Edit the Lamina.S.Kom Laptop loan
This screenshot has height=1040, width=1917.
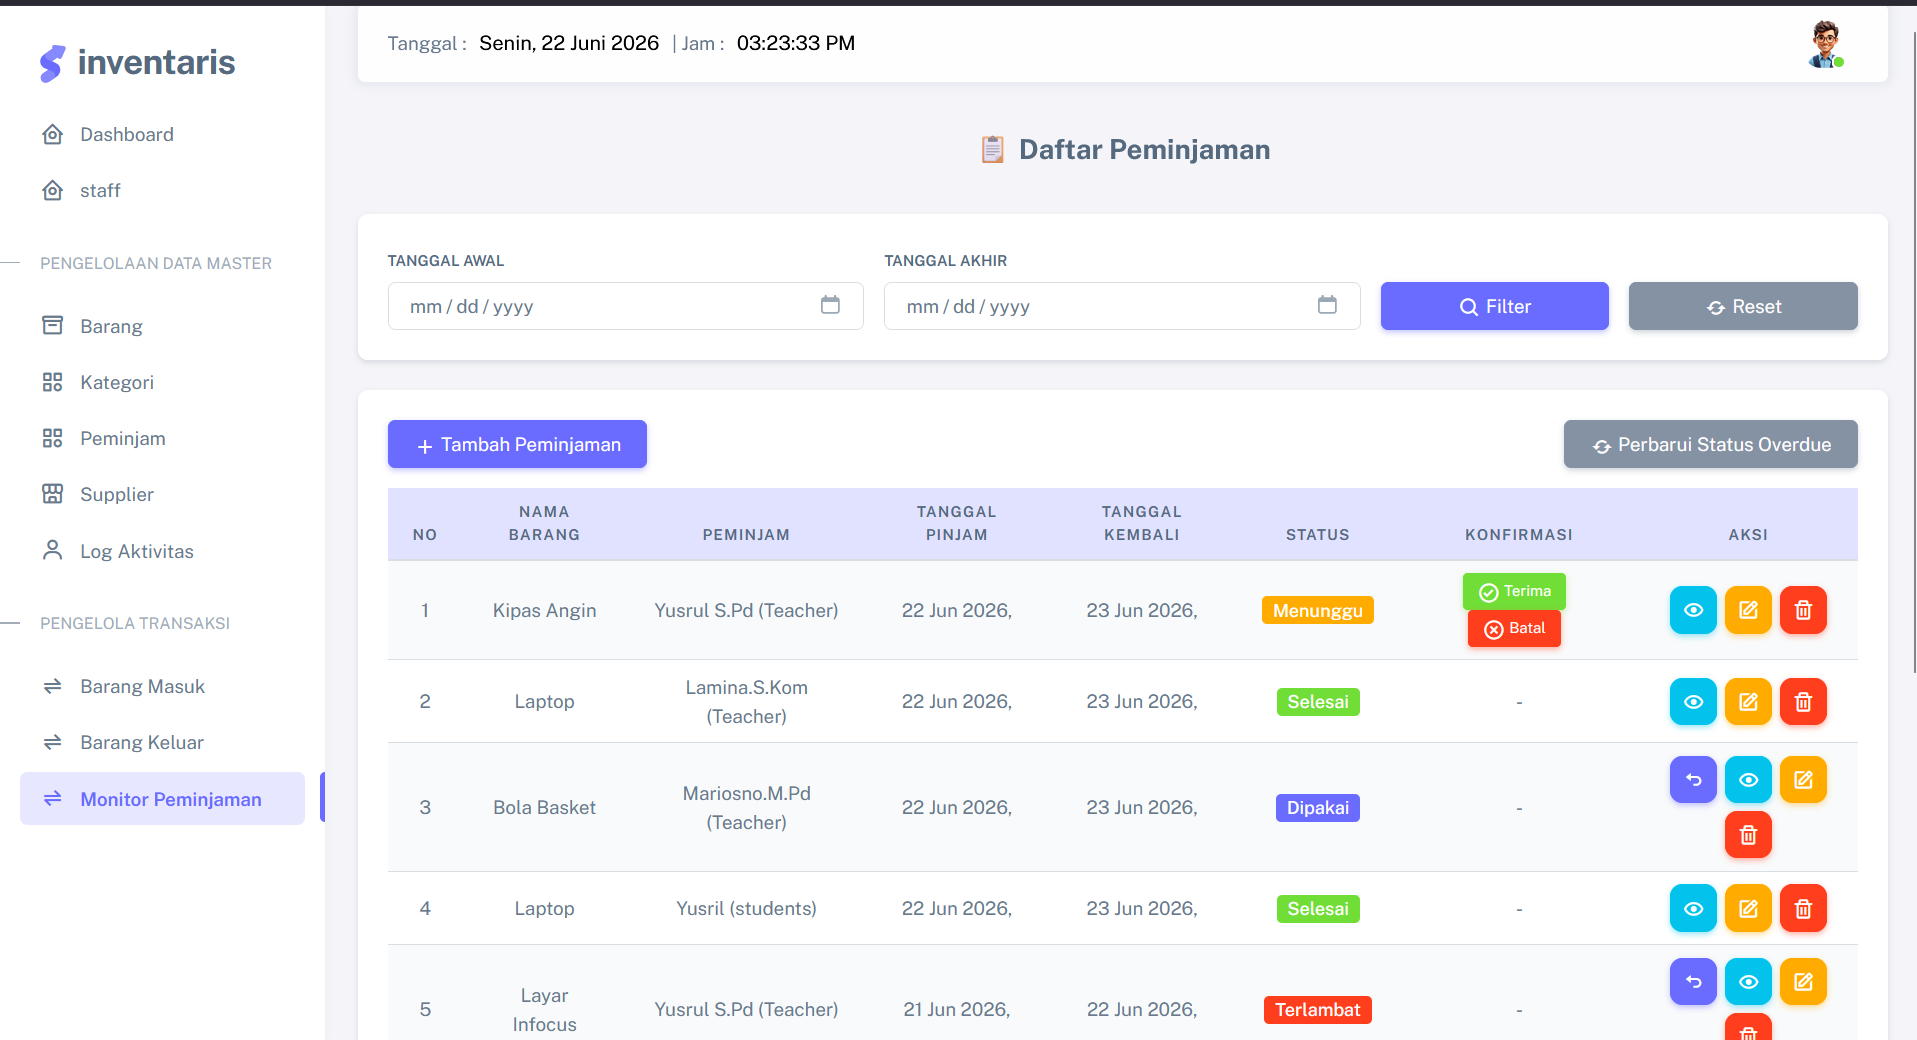(x=1748, y=702)
